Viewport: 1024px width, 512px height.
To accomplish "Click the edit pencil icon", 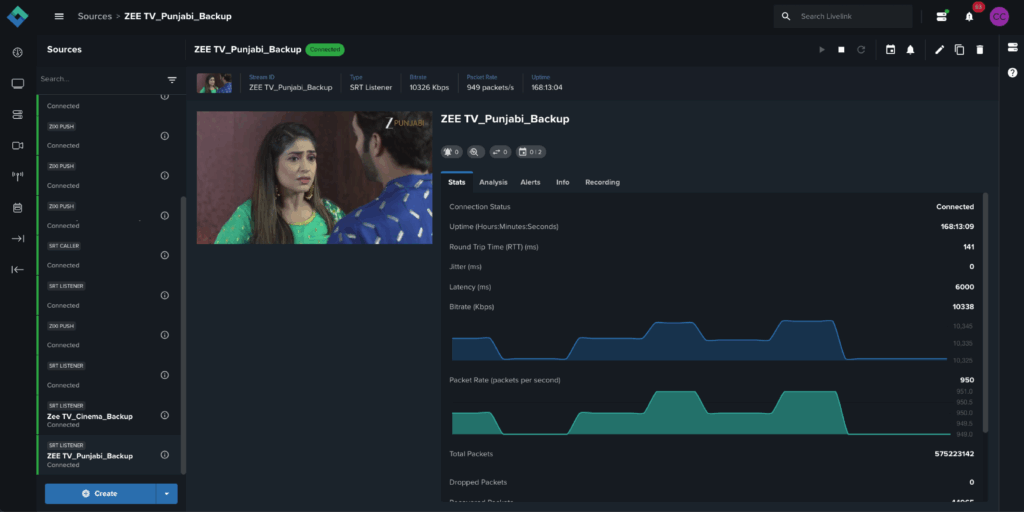I will (939, 49).
